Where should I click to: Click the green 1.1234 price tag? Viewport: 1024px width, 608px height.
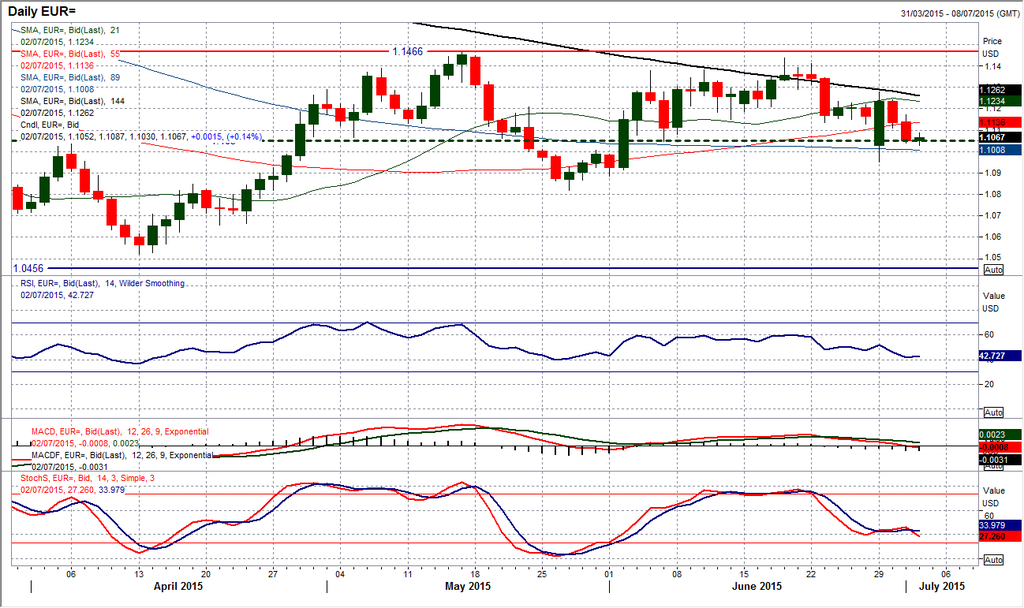pos(1000,101)
